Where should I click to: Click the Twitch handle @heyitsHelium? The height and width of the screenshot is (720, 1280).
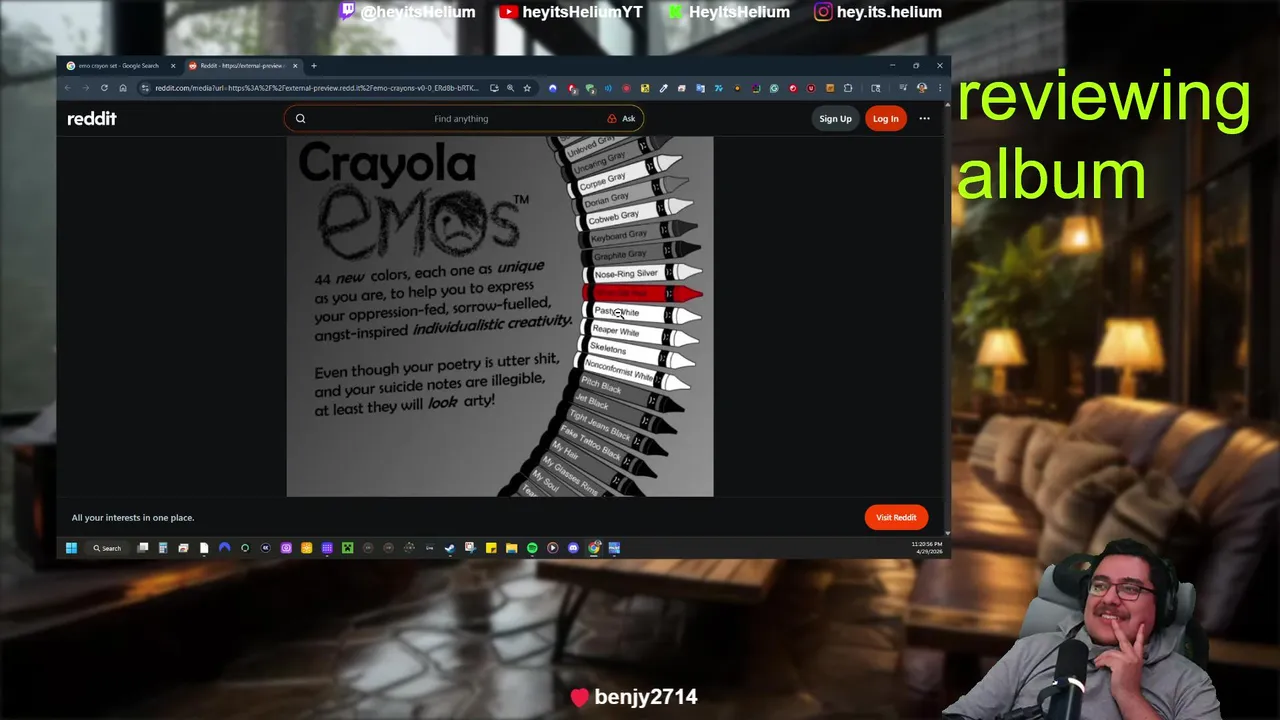point(417,12)
